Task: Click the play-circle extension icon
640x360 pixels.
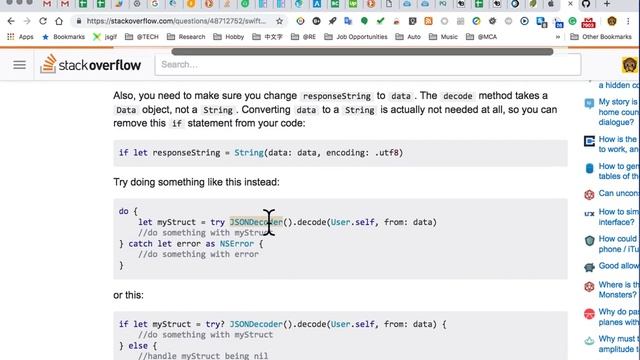Action: click(524, 21)
